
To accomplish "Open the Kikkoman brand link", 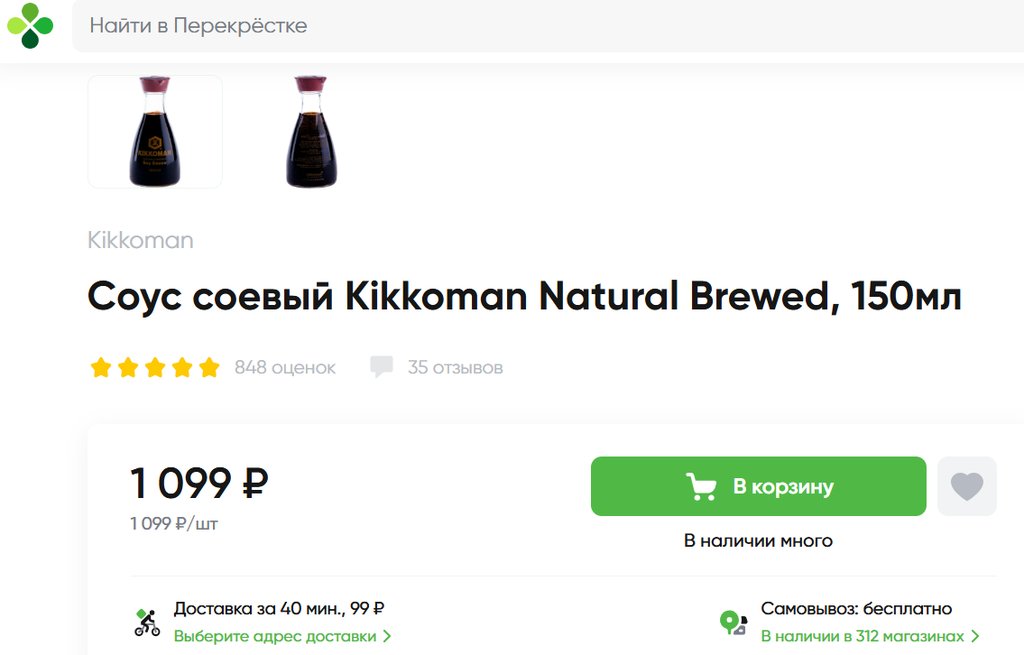I will [x=140, y=240].
